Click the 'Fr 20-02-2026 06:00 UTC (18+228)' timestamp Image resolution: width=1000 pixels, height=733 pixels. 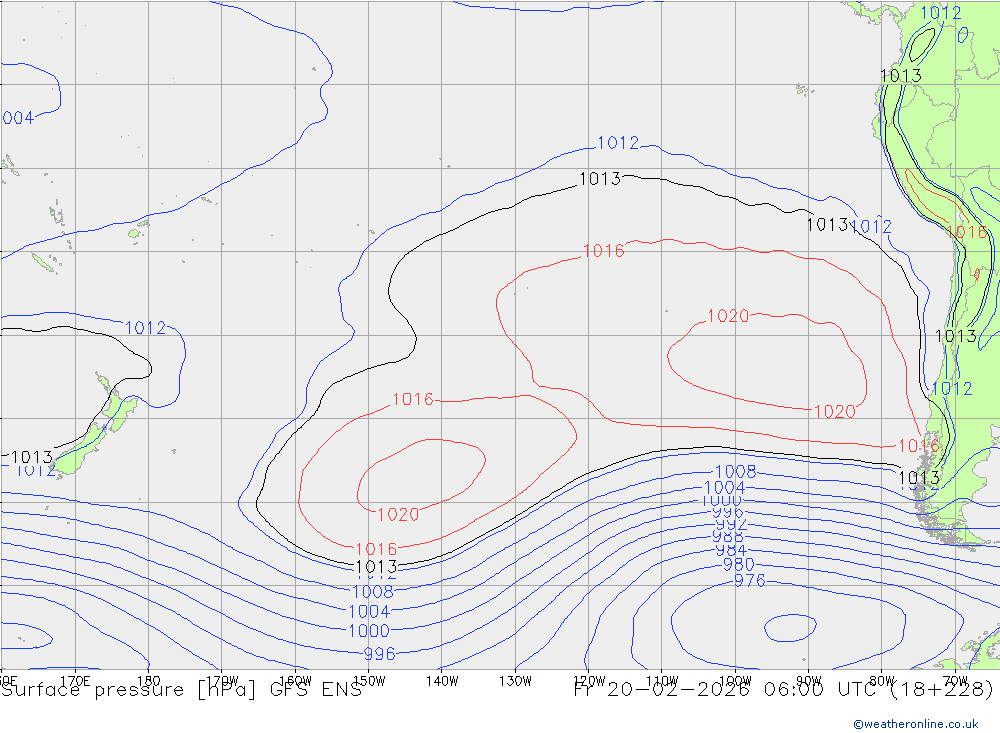click(784, 690)
